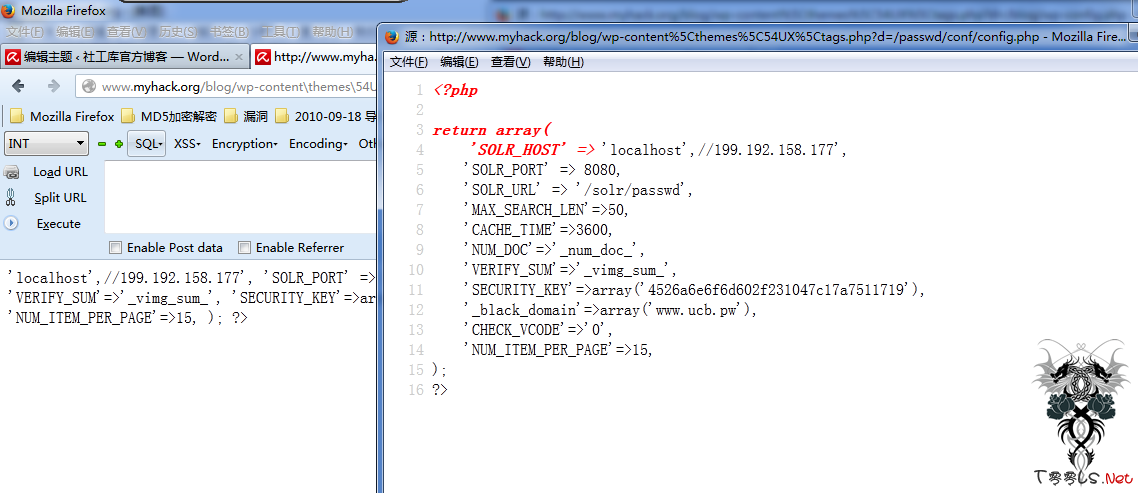The height and width of the screenshot is (493, 1138).
Task: Open the 漏洞 bookmarks folder
Action: tap(246, 116)
